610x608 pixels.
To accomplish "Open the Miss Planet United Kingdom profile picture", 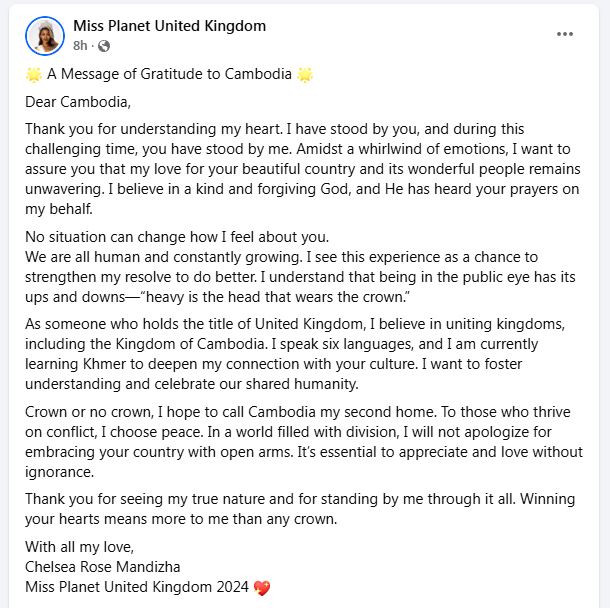I will click(x=45, y=36).
